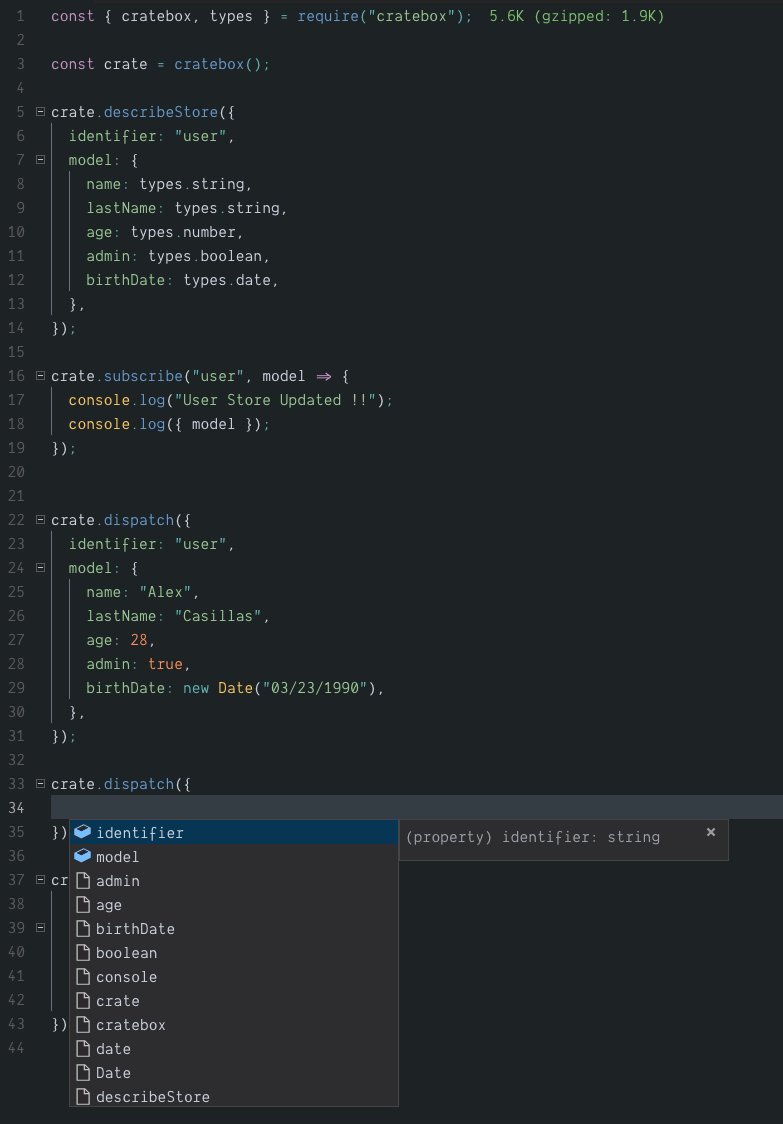
Task: Click 'types.date' on the birthDate line
Action: point(227,280)
